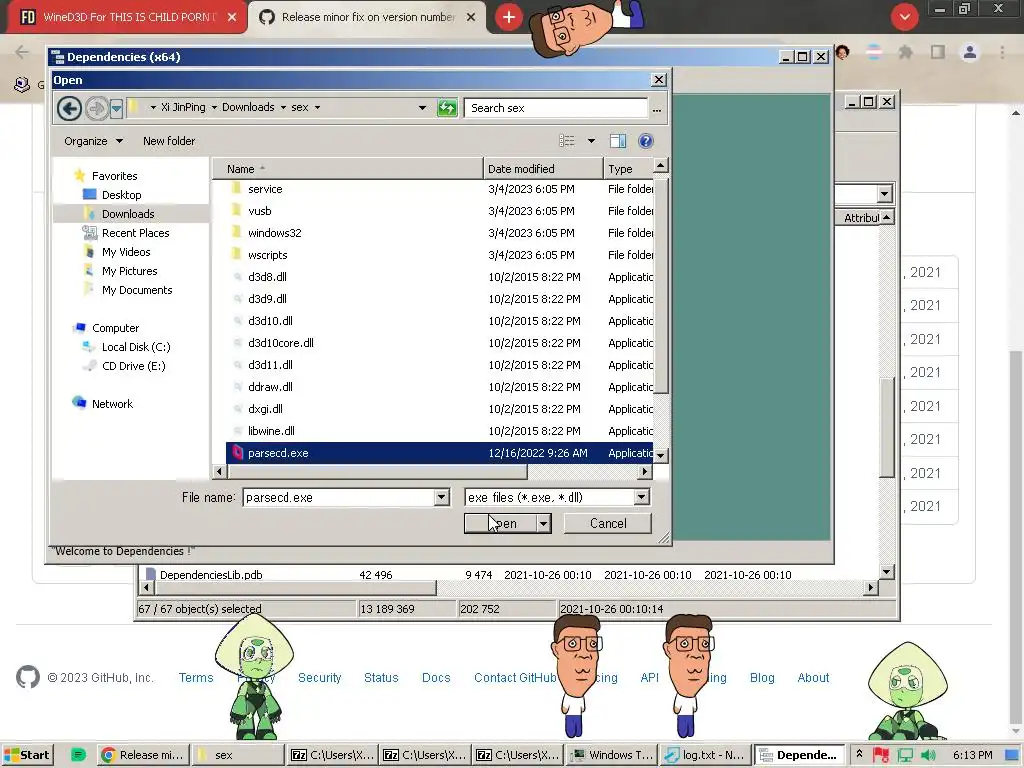This screenshot has width=1024, height=768.
Task: Select the Xi JinPing breadcrumb
Action: pyautogui.click(x=184, y=107)
